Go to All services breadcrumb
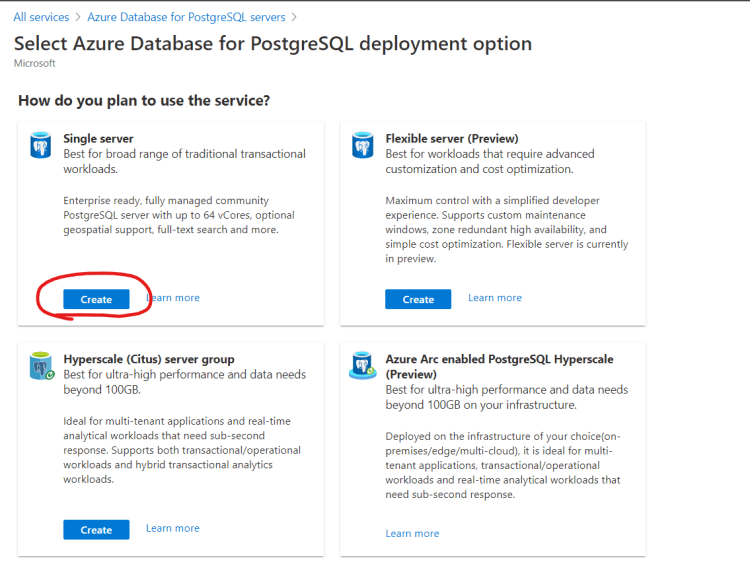Viewport: 750px width, 566px height. (41, 17)
